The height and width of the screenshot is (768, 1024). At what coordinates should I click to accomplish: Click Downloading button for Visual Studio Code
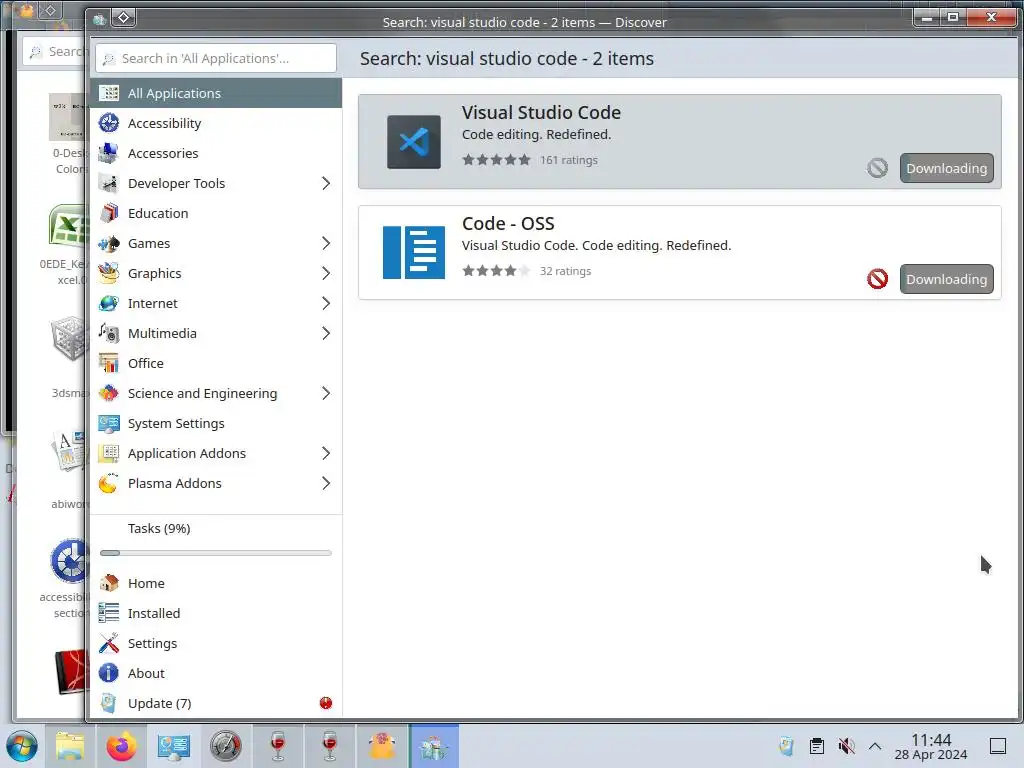pyautogui.click(x=946, y=168)
